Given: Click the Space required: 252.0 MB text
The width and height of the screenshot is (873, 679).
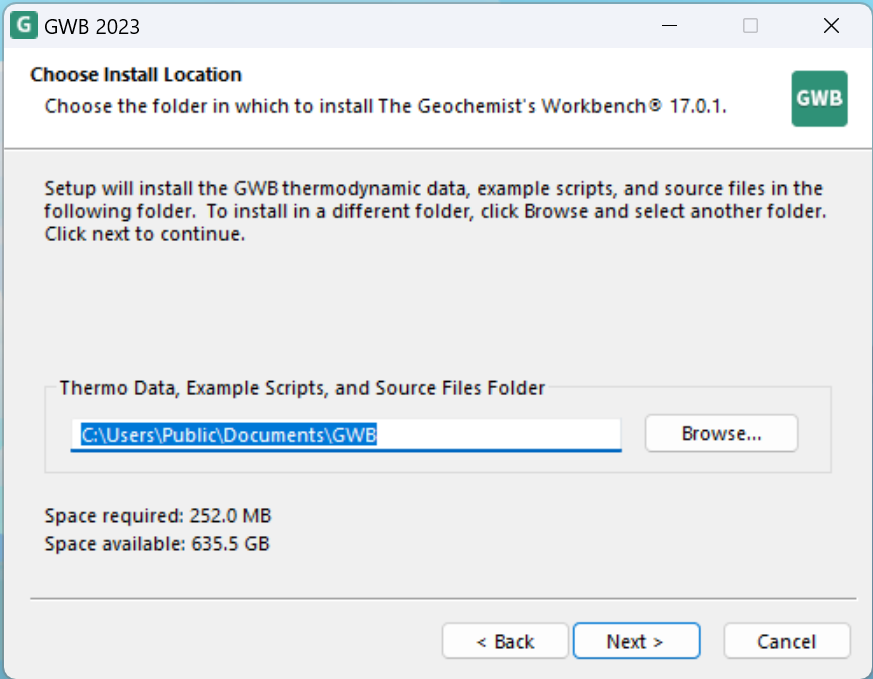Looking at the screenshot, I should (158, 516).
